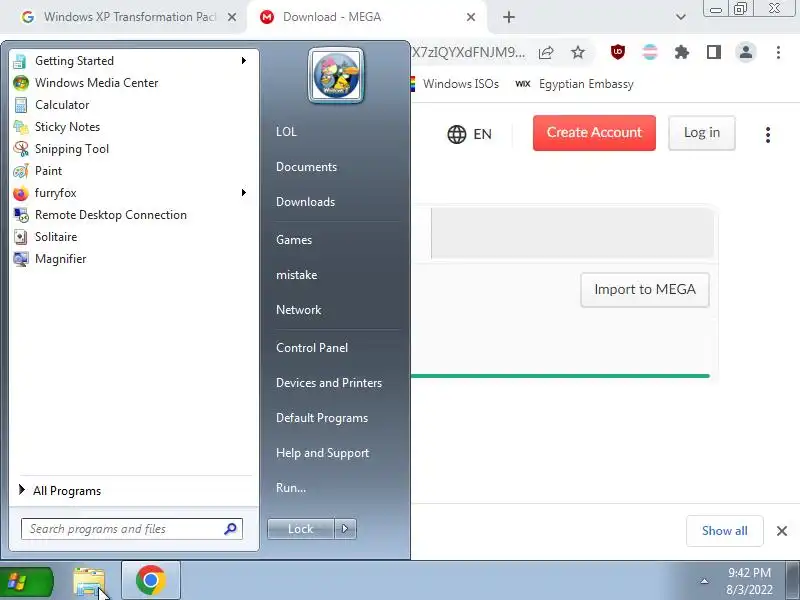800x600 pixels.
Task: Click Import to MEGA
Action: pos(645,290)
